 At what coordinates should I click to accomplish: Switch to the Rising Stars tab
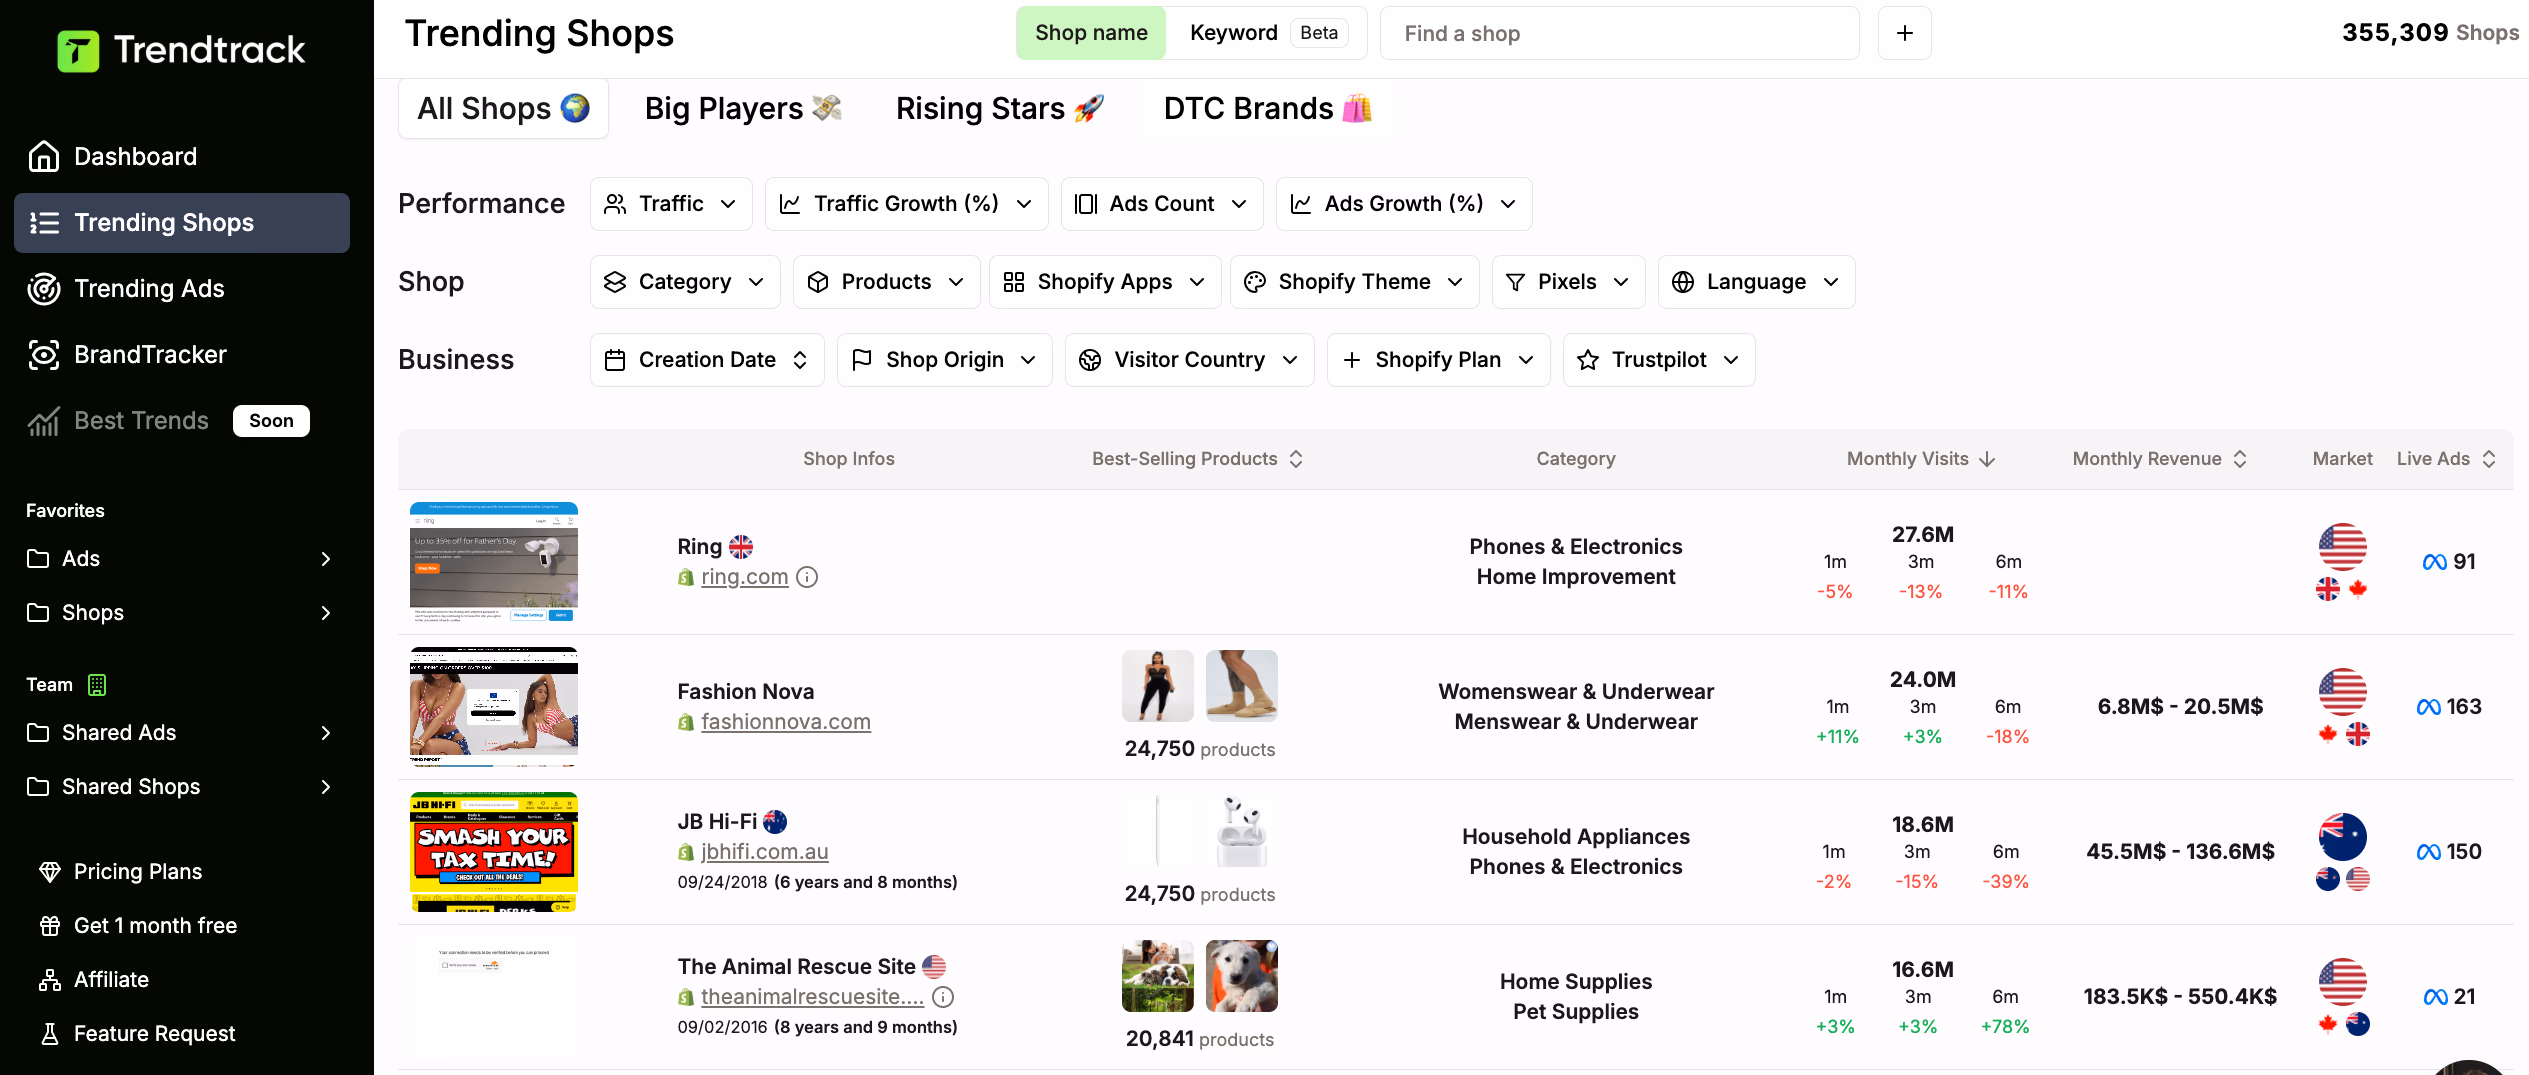coord(1000,108)
